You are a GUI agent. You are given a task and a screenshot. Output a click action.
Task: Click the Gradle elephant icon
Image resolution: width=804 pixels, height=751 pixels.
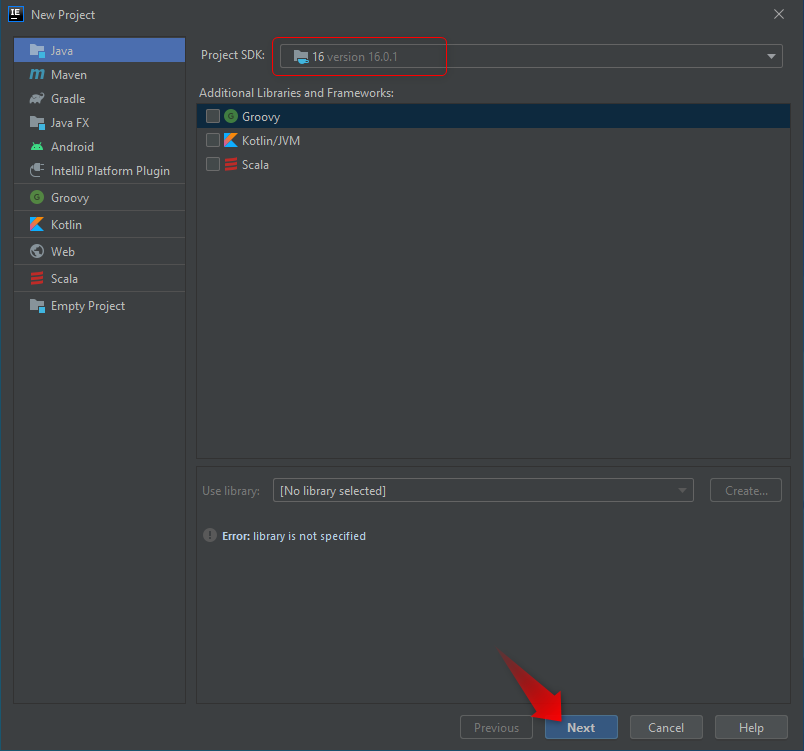tap(37, 98)
